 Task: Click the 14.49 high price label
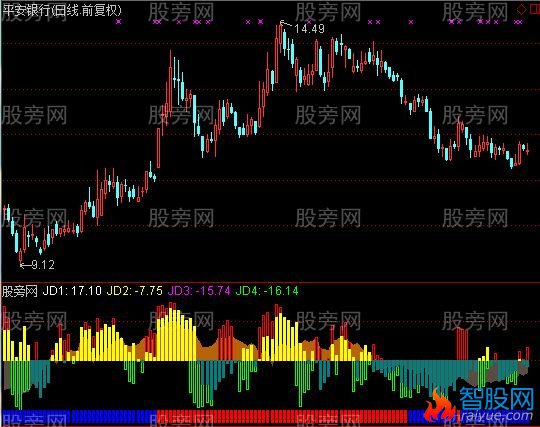[310, 29]
